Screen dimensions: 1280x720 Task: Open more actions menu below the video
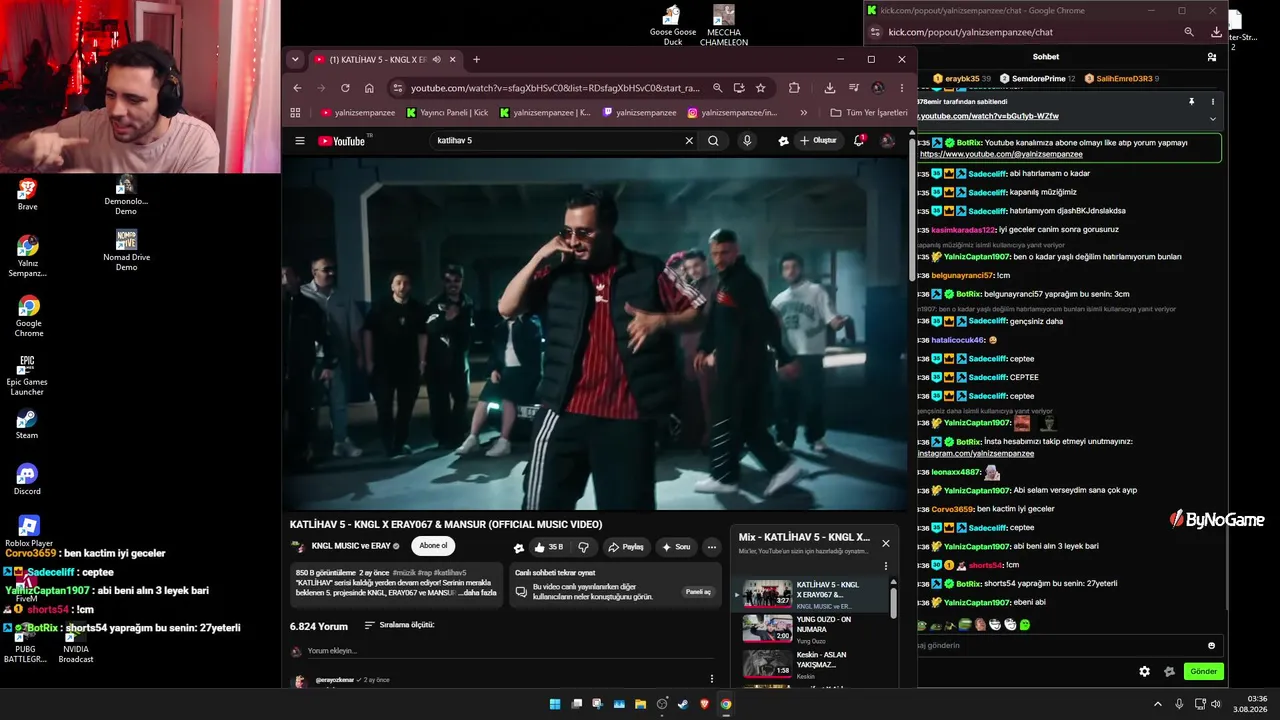point(711,547)
